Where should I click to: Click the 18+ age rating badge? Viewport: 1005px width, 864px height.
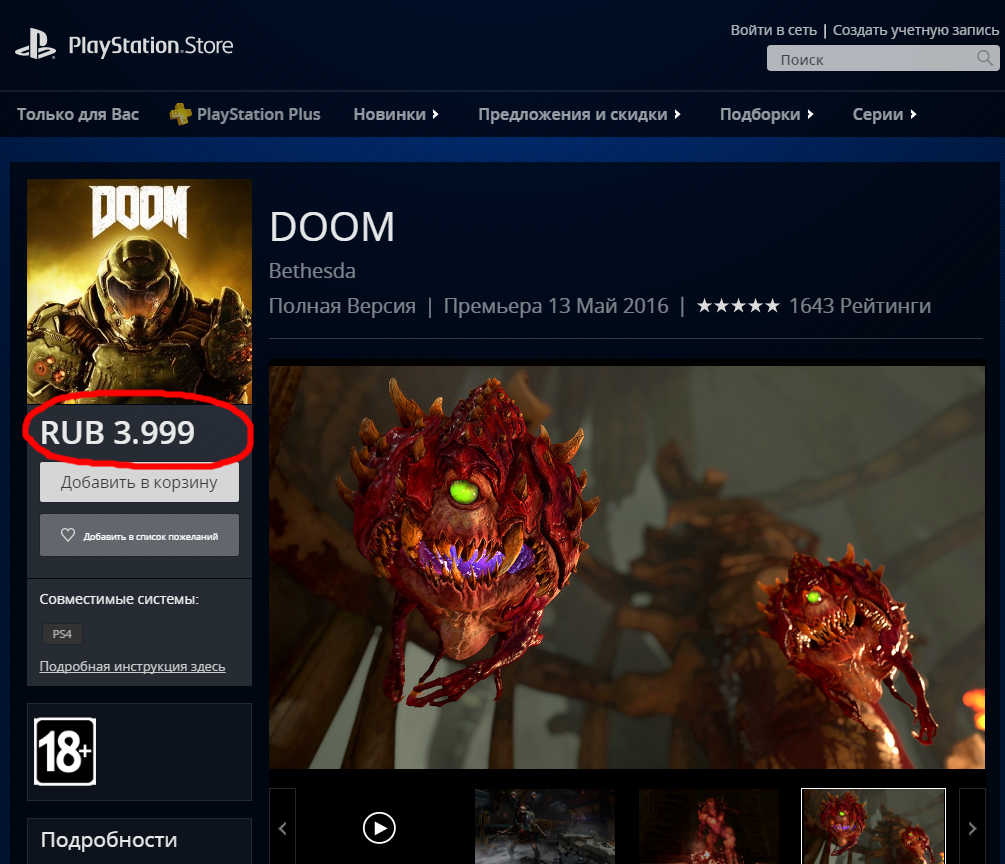pos(65,751)
